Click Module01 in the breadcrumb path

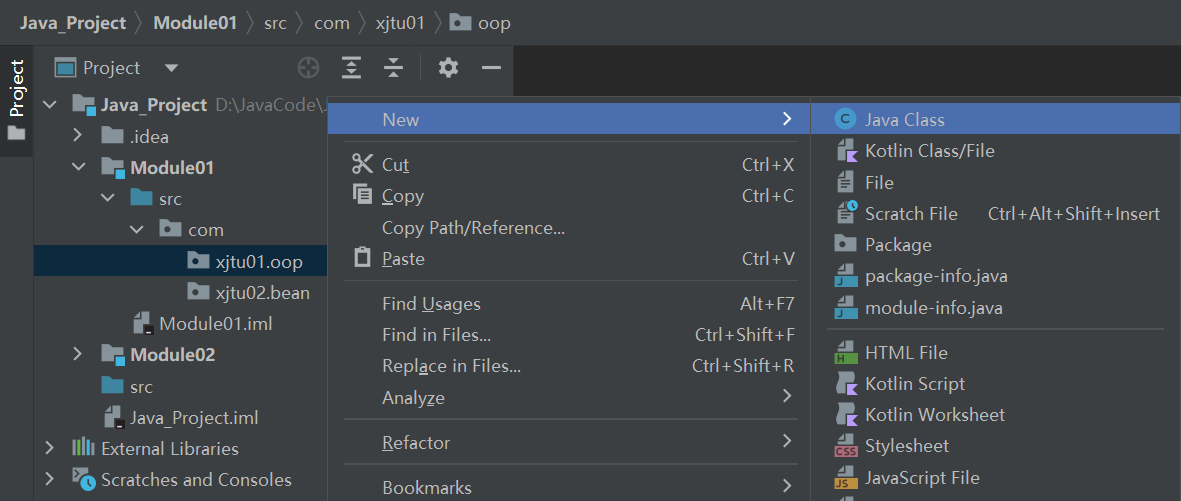[195, 23]
